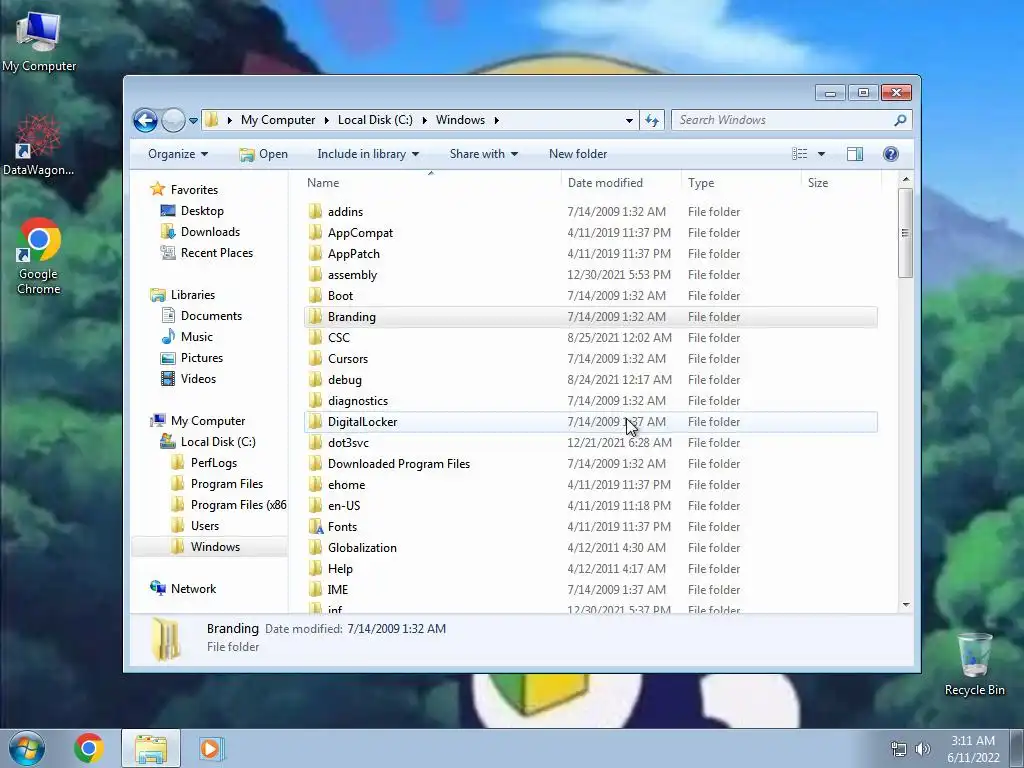
Task: Open Chrome from the taskbar
Action: point(89,748)
